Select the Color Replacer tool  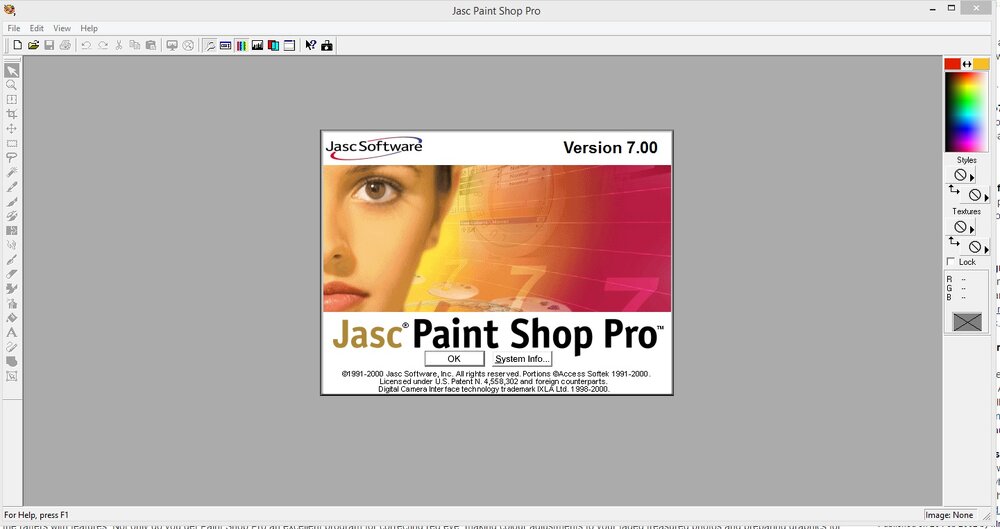11,230
